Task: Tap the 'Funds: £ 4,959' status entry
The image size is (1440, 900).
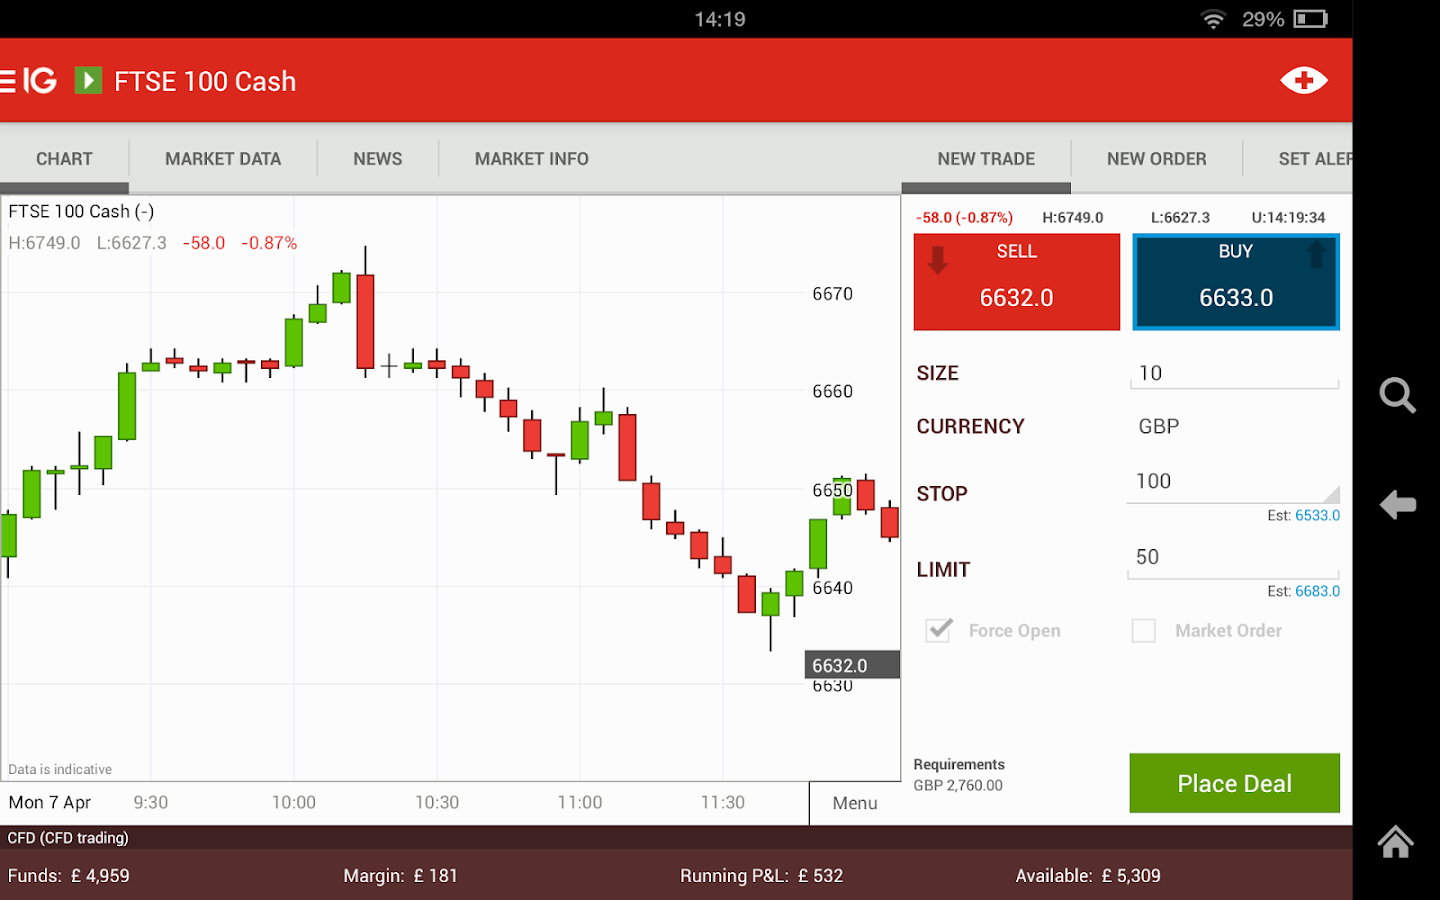Action: tap(69, 876)
